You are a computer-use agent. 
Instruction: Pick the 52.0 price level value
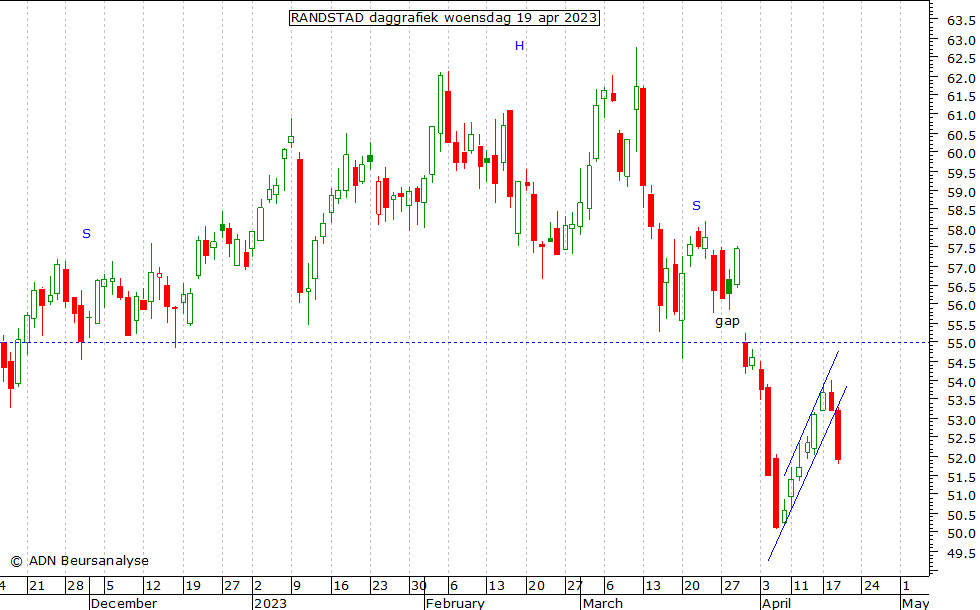pyautogui.click(x=961, y=459)
